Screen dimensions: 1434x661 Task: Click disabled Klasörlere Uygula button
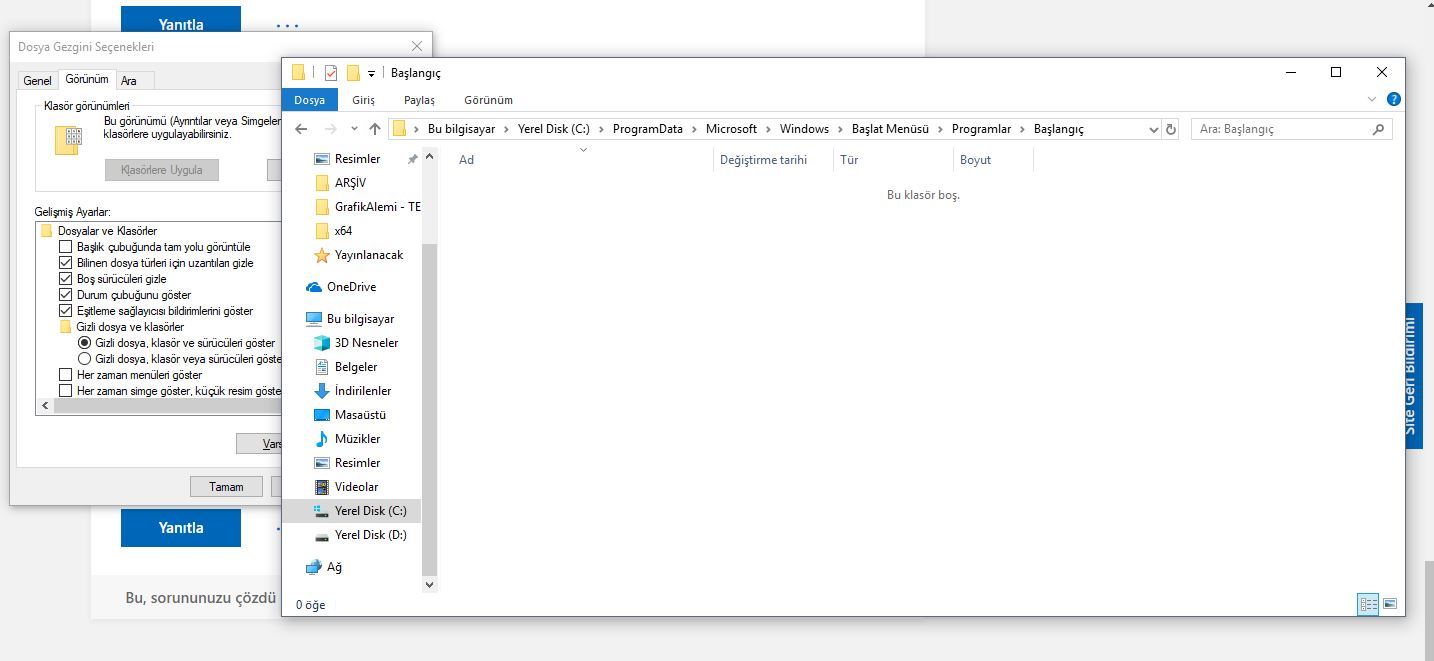click(162, 170)
